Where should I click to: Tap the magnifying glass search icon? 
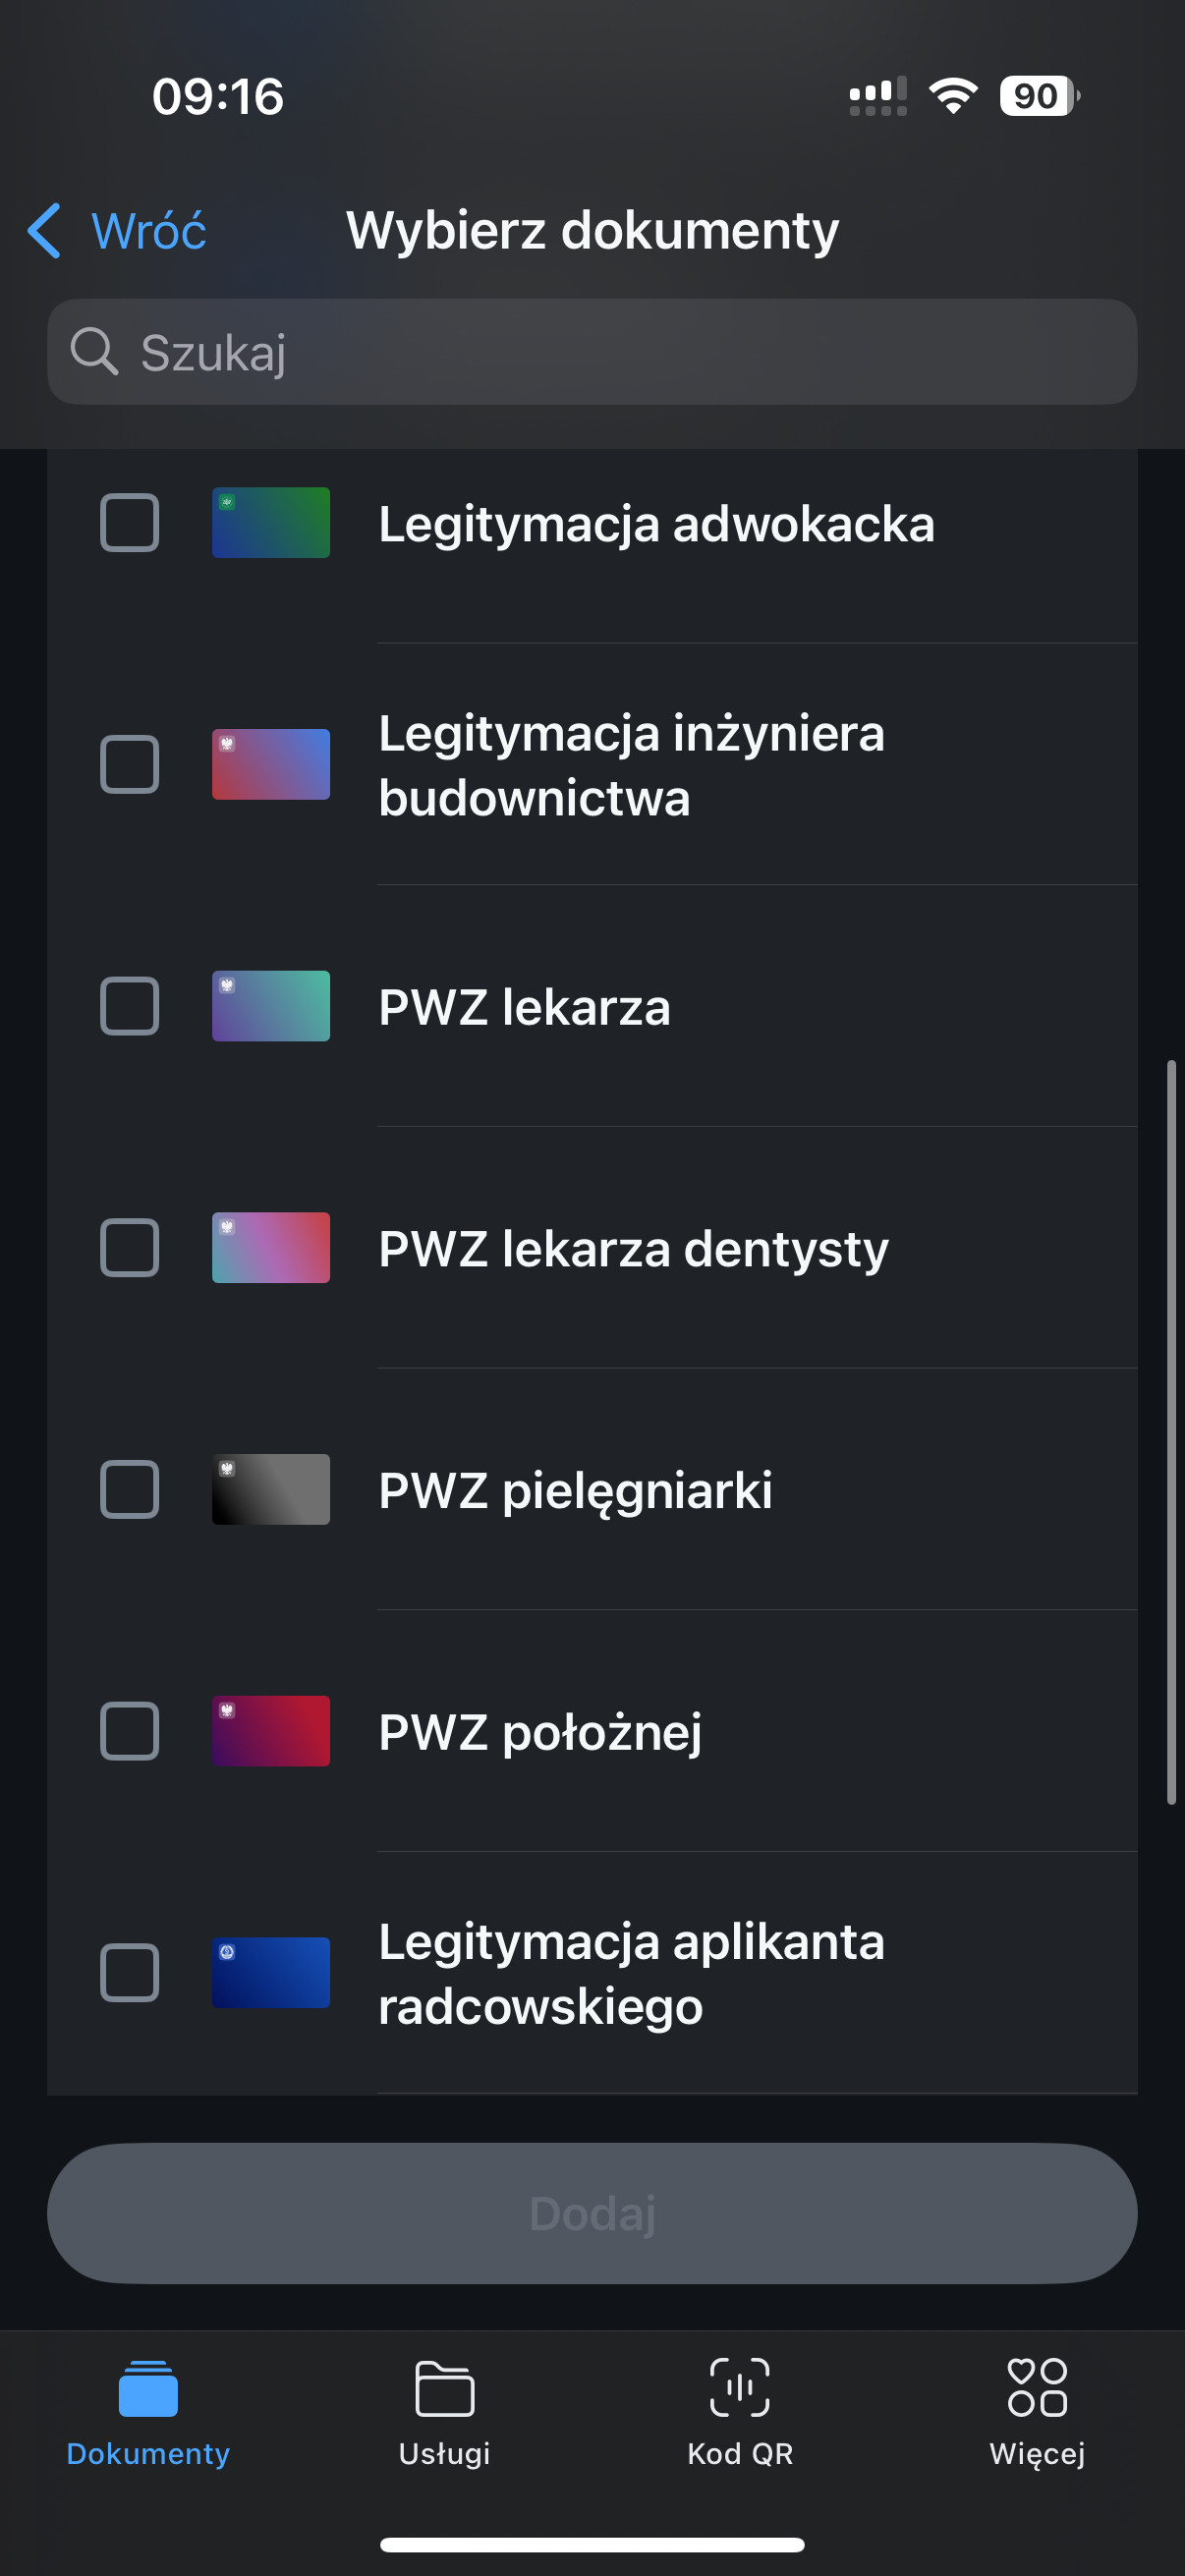tap(95, 352)
